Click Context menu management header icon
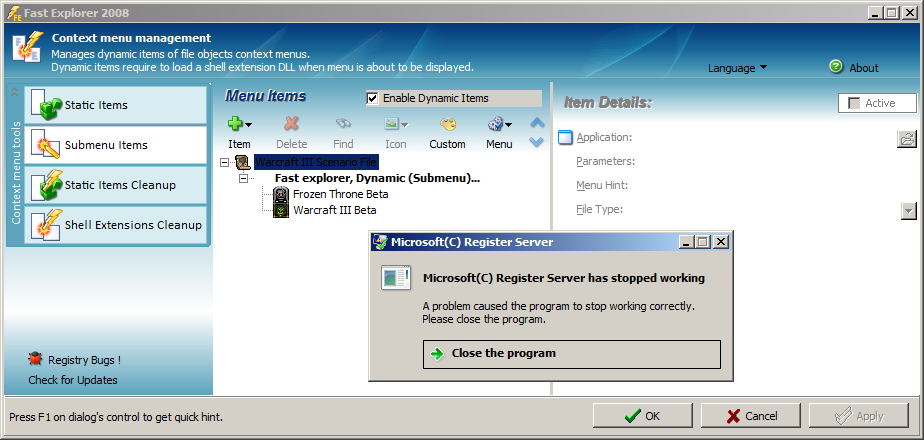The image size is (924, 440). coord(27,47)
